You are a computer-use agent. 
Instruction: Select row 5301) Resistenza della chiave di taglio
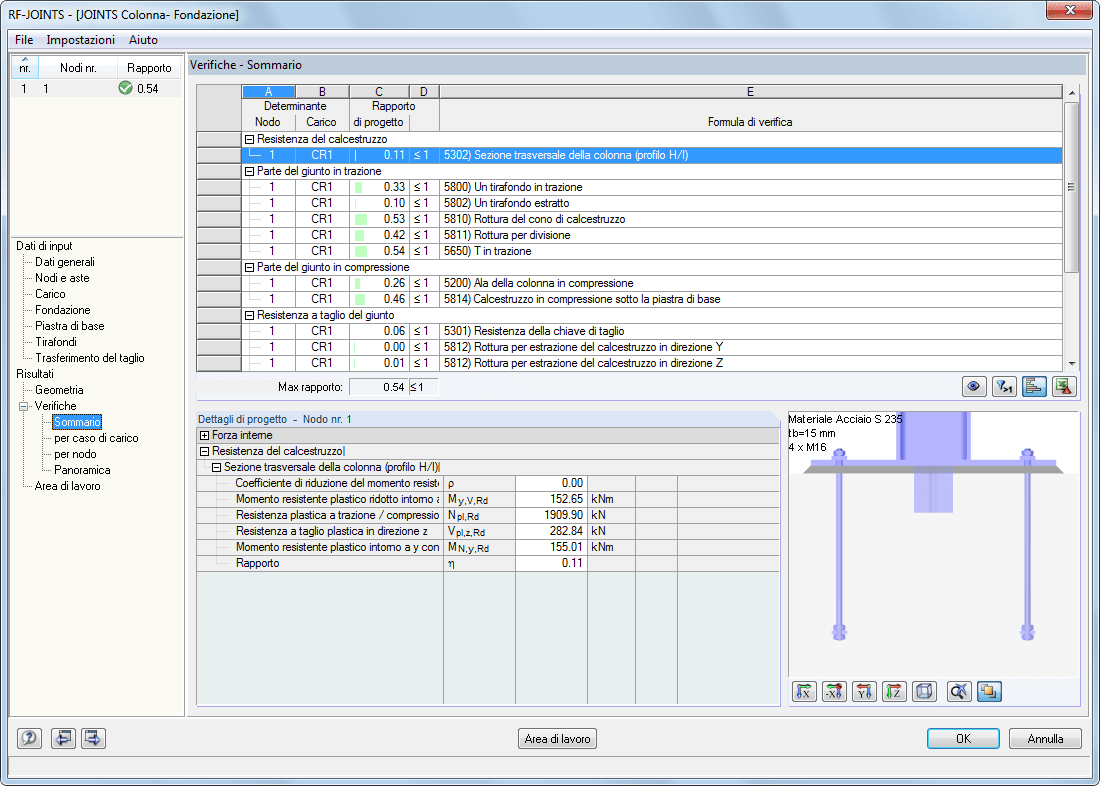tap(652, 331)
